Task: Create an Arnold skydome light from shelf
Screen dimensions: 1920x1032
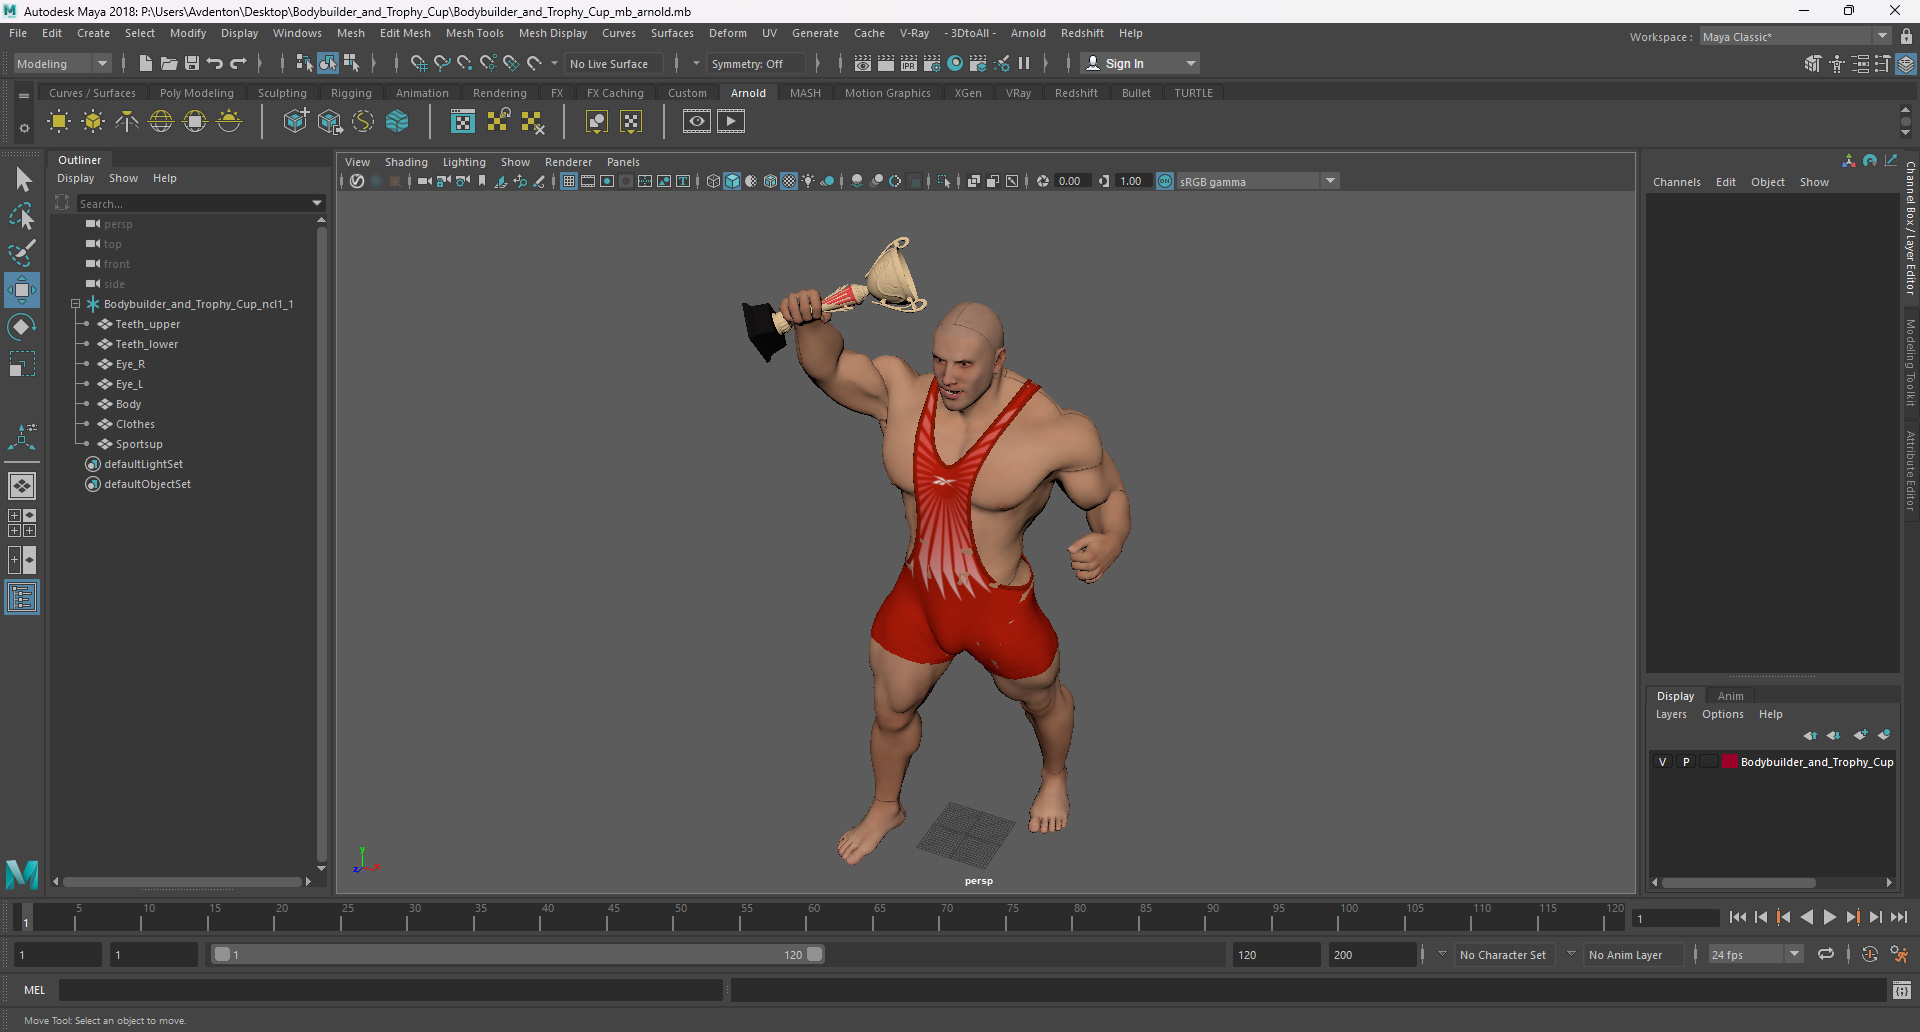Action: pos(161,122)
